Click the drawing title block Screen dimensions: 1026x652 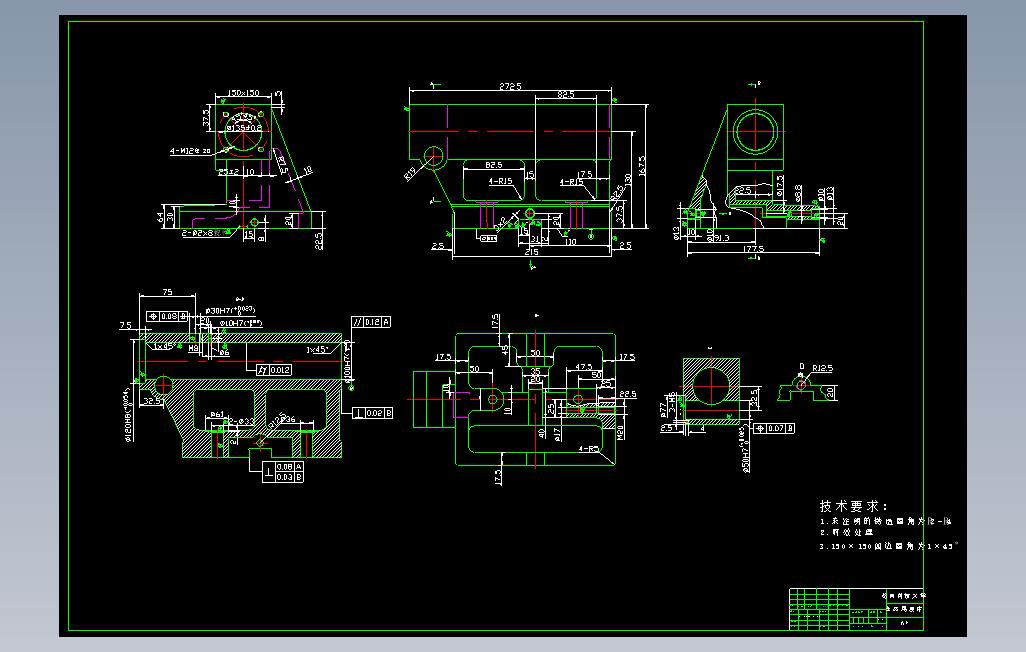856,609
